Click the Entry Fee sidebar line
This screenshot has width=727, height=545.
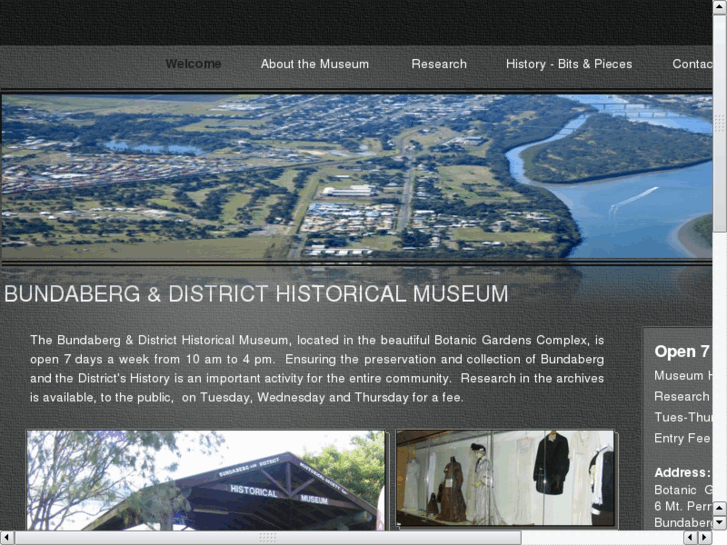[x=682, y=438]
